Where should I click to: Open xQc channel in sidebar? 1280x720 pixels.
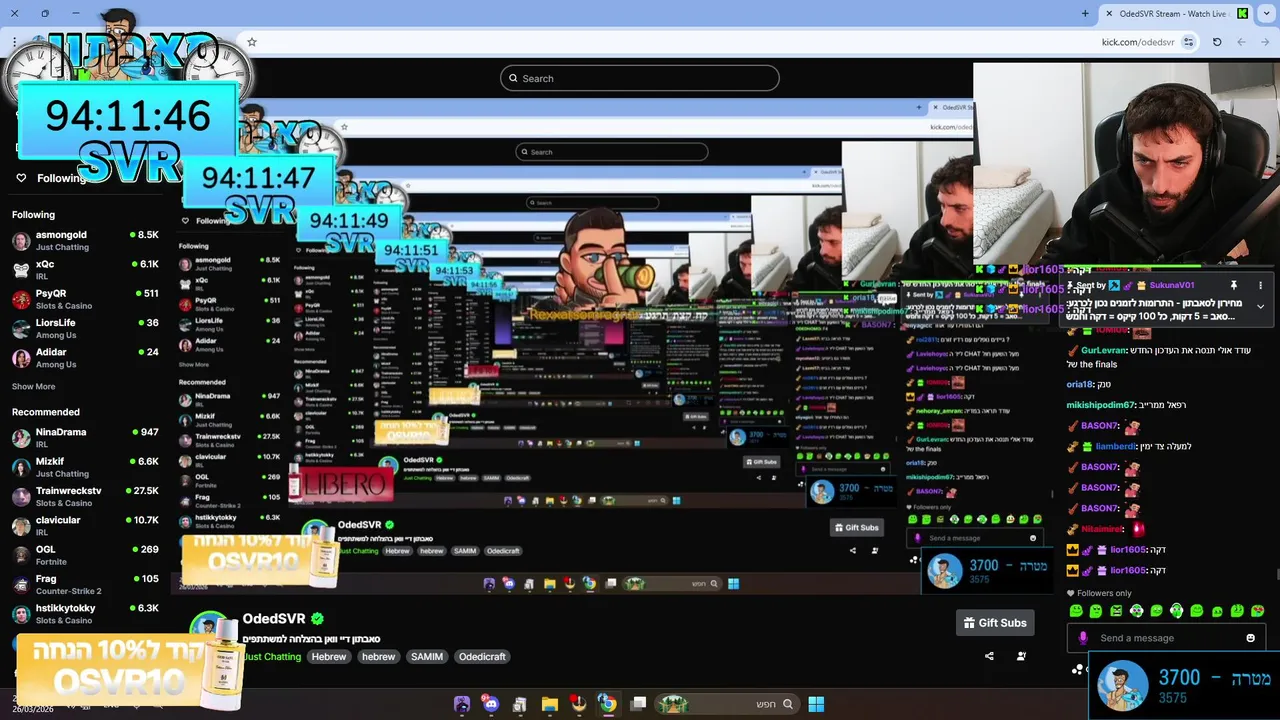[85, 269]
